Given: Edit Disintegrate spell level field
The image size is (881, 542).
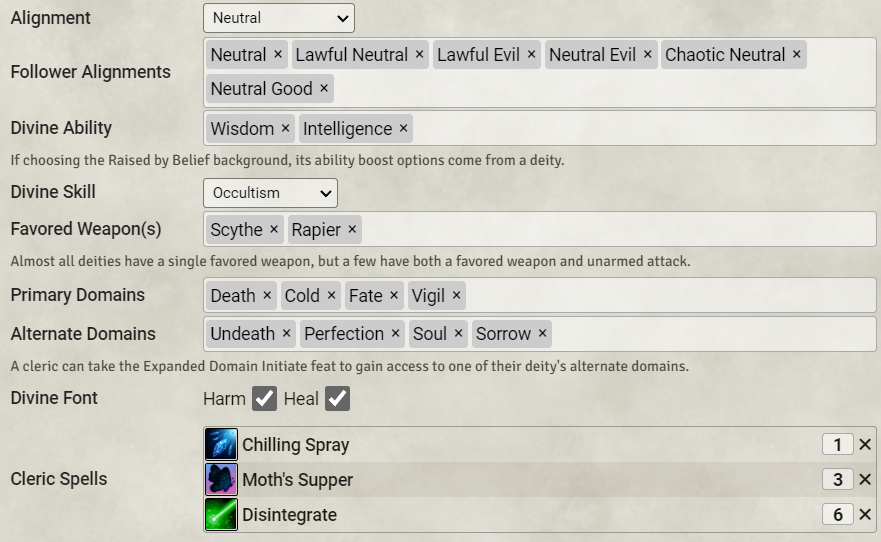Looking at the screenshot, I should coord(837,515).
